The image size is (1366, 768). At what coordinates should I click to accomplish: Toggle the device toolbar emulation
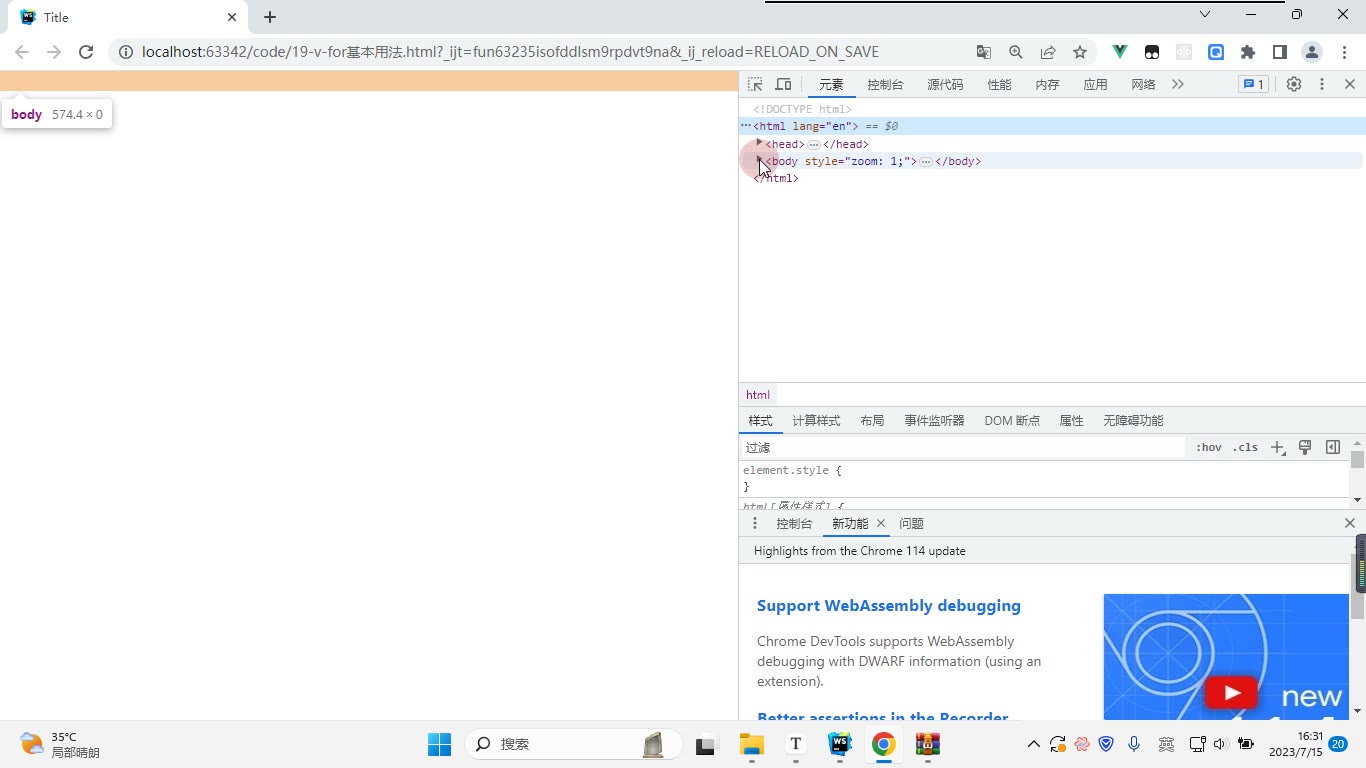click(x=784, y=85)
